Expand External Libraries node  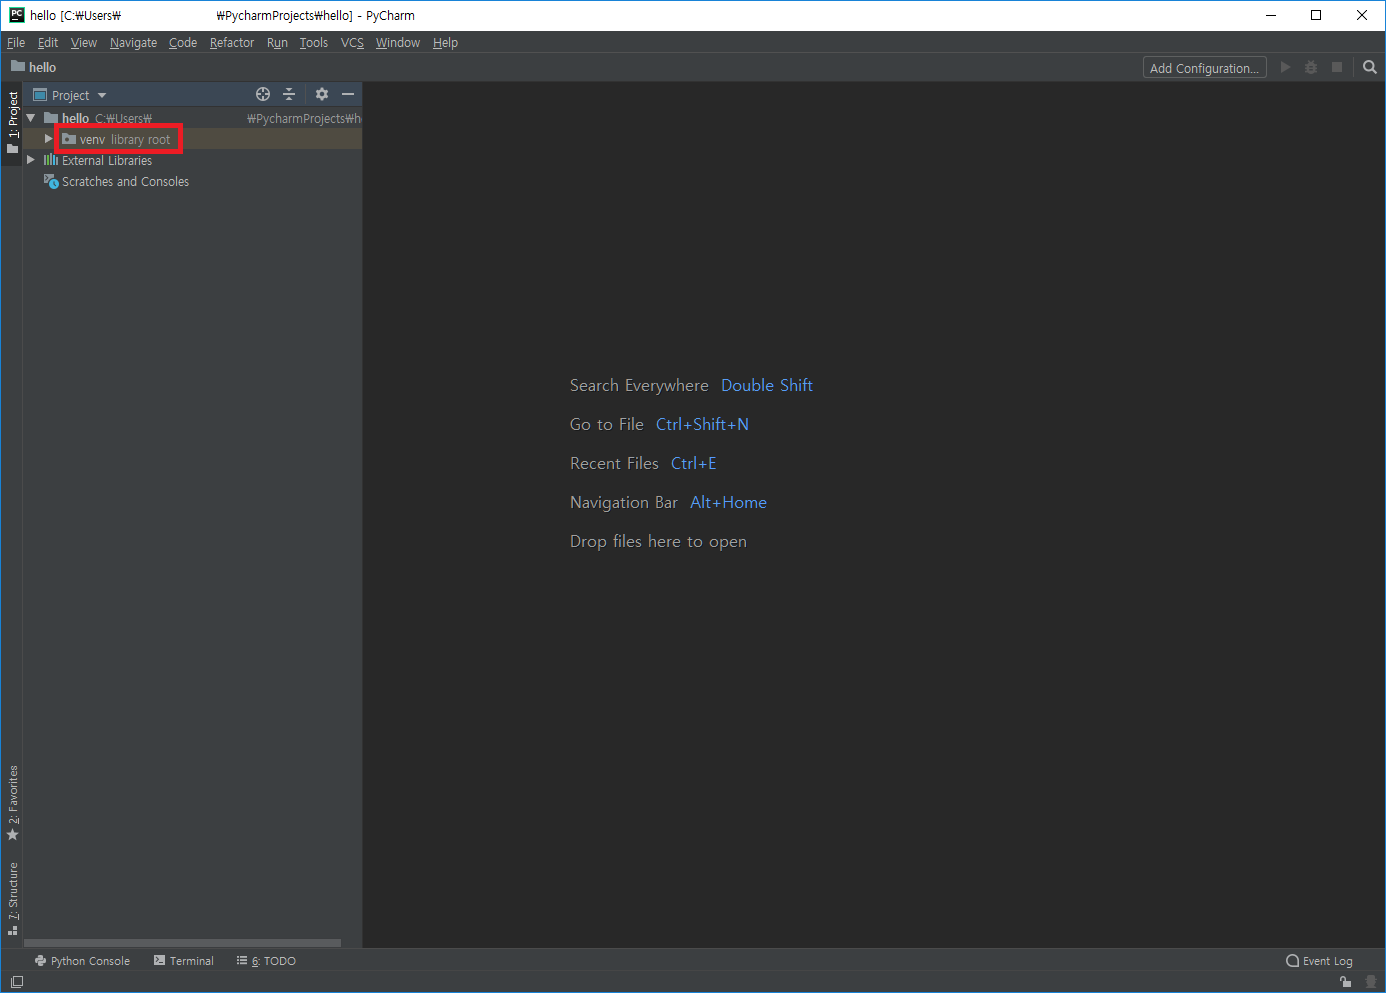[x=31, y=160]
